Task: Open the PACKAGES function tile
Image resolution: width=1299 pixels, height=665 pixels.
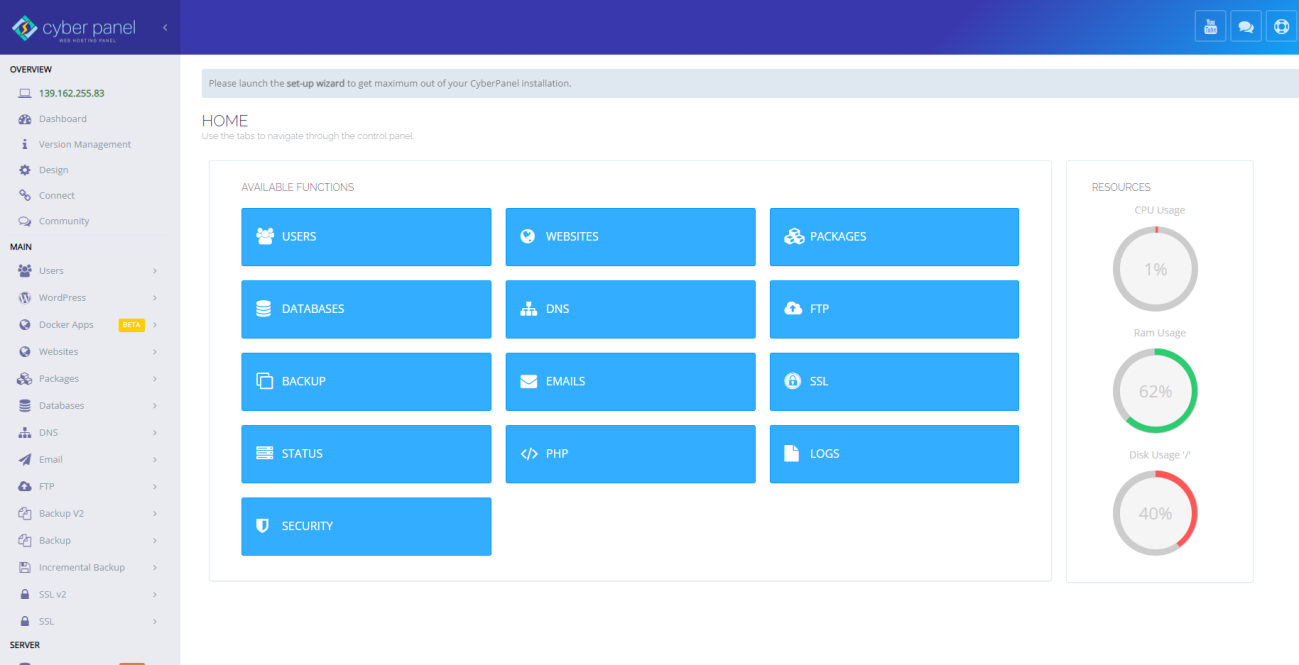Action: (x=894, y=237)
